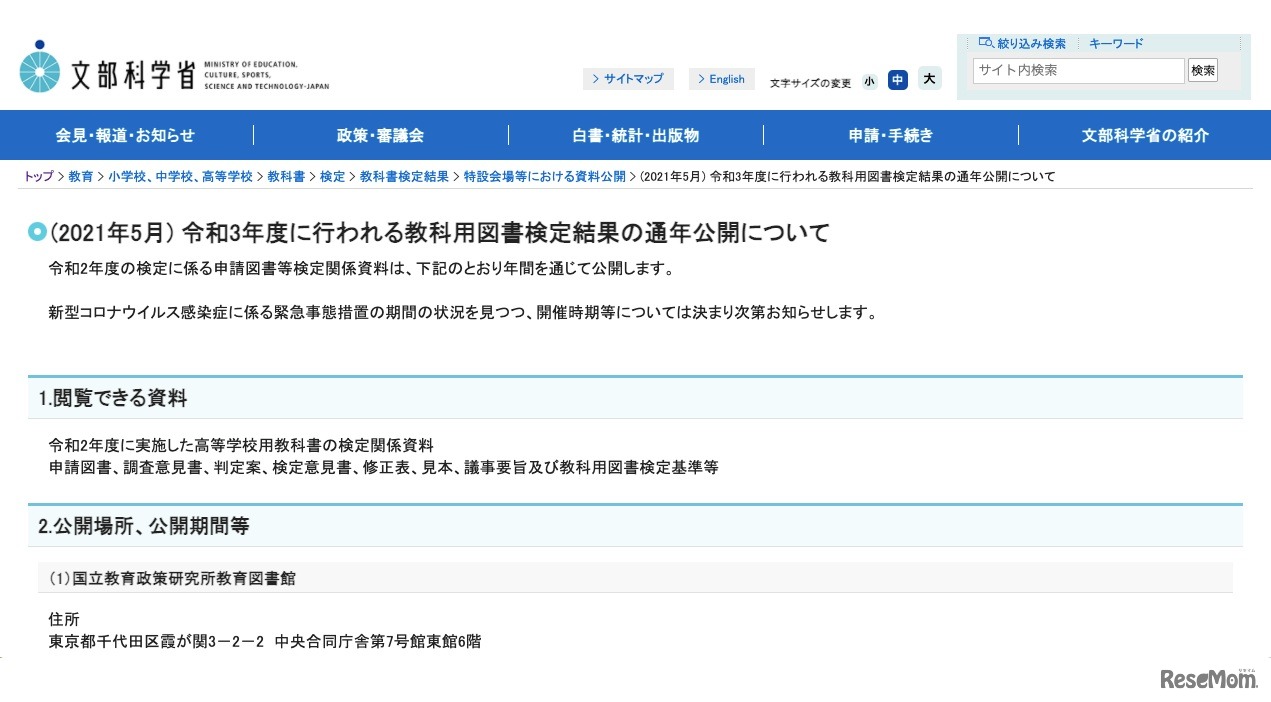
Task: Click inside the サイト内検索 input field
Action: pyautogui.click(x=1078, y=70)
